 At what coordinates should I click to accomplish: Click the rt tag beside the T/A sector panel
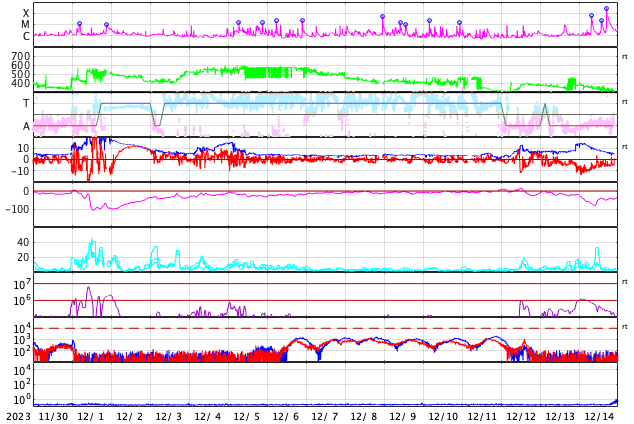click(x=625, y=102)
